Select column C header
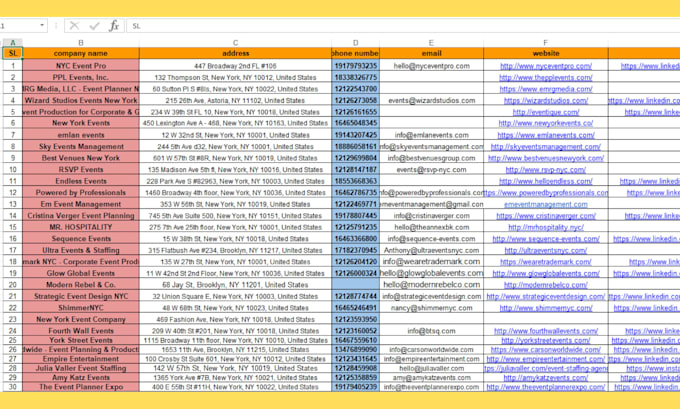This screenshot has height=409, width=680. [x=235, y=43]
